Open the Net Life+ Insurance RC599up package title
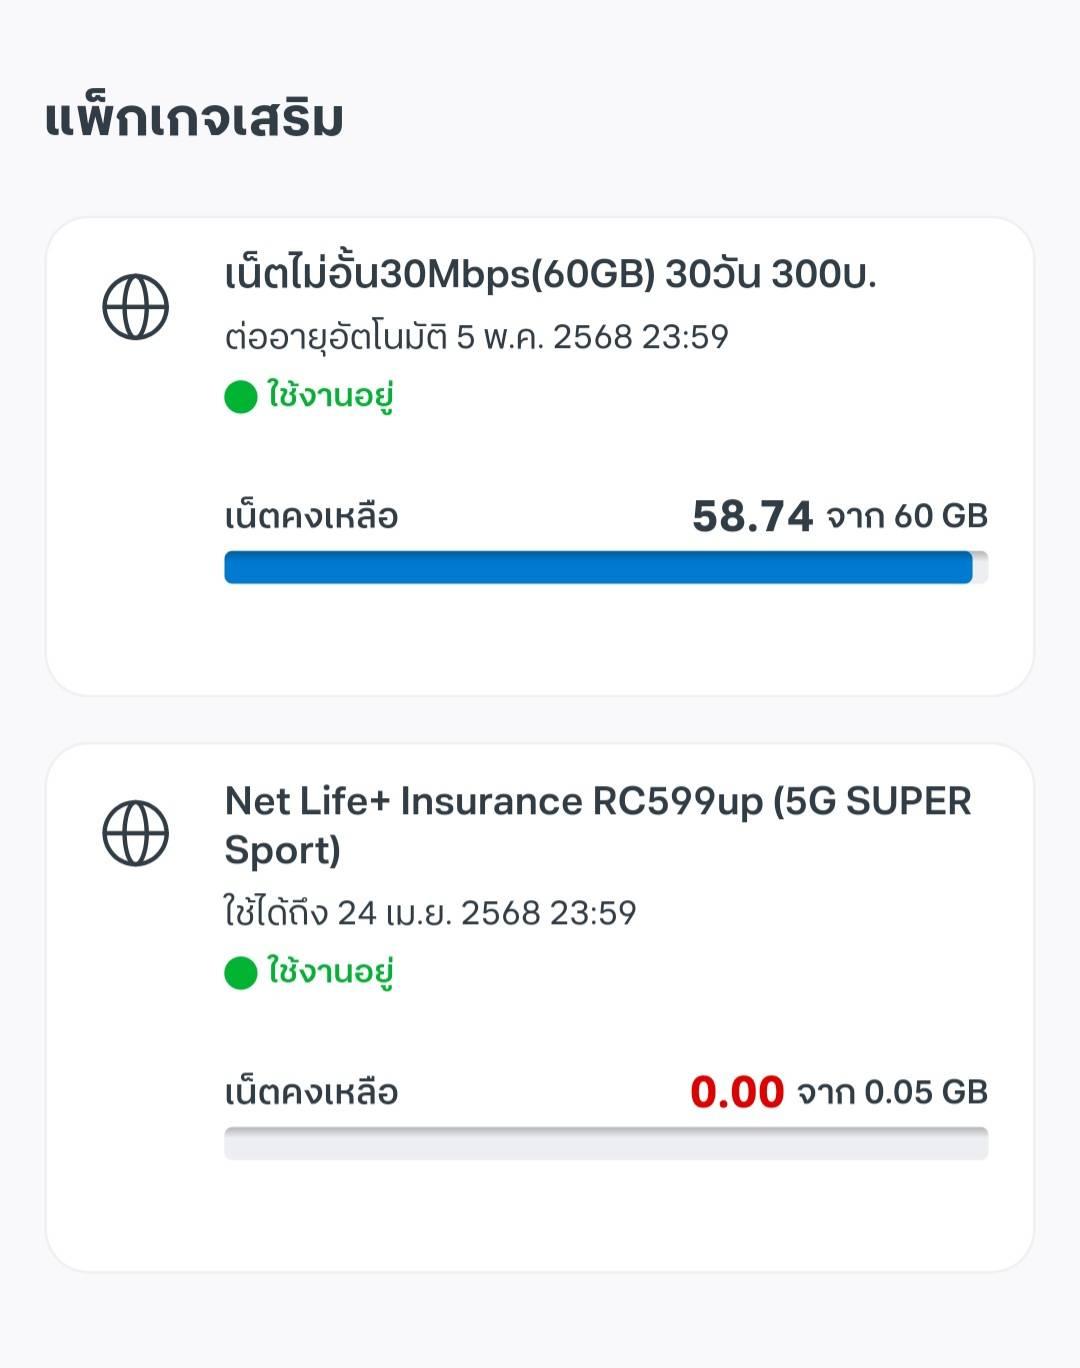The image size is (1080, 1368). pos(598,825)
